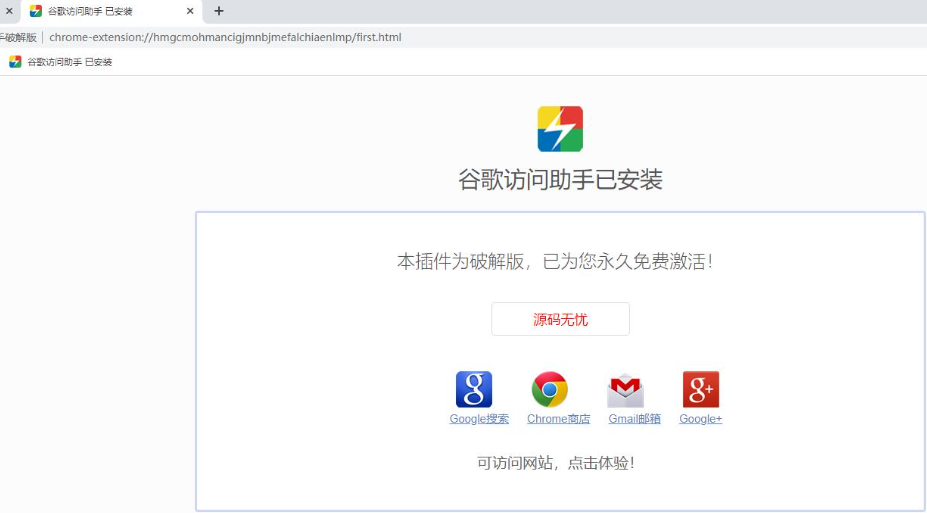Click the lightning bolt extension logo

(560, 129)
